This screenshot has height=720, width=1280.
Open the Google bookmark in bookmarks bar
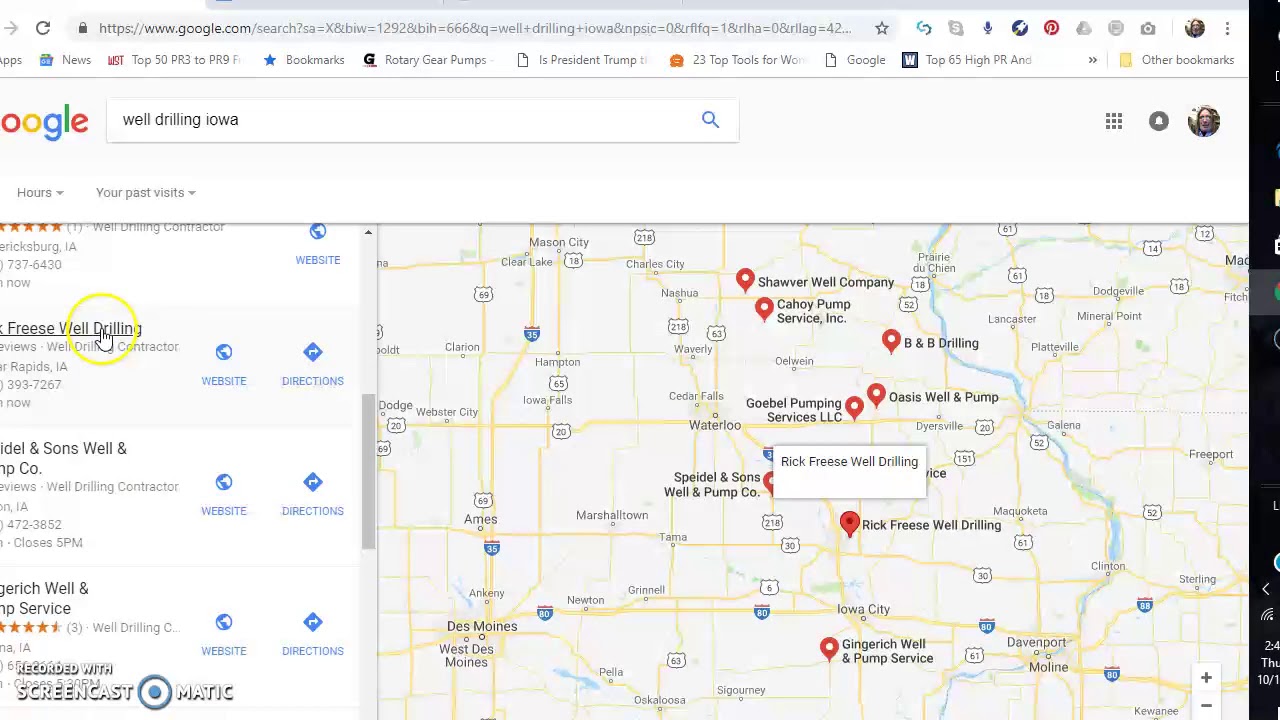pyautogui.click(x=854, y=60)
